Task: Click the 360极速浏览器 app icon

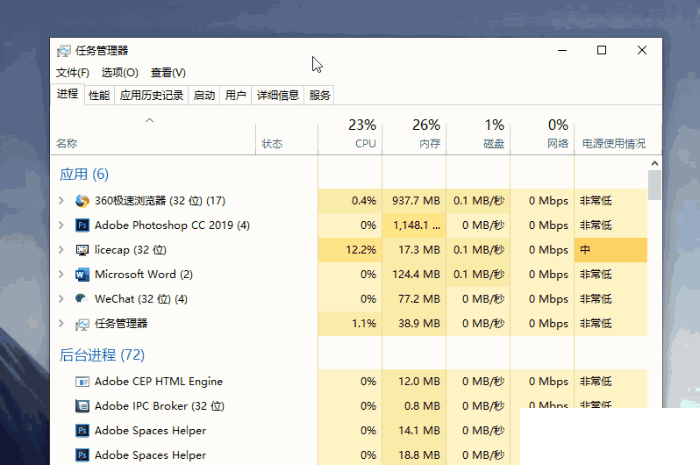Action: (x=82, y=201)
